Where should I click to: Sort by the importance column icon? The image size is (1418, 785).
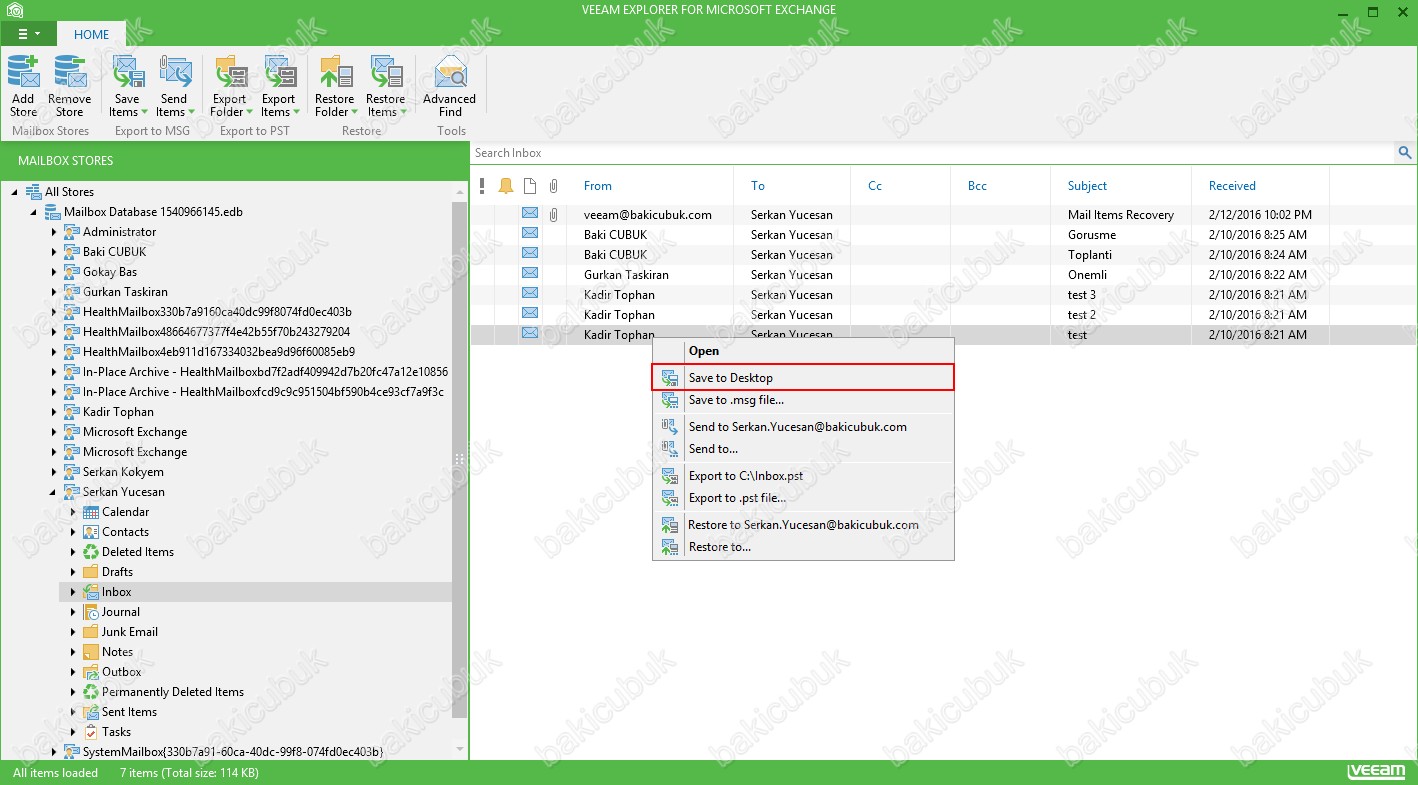pyautogui.click(x=482, y=186)
